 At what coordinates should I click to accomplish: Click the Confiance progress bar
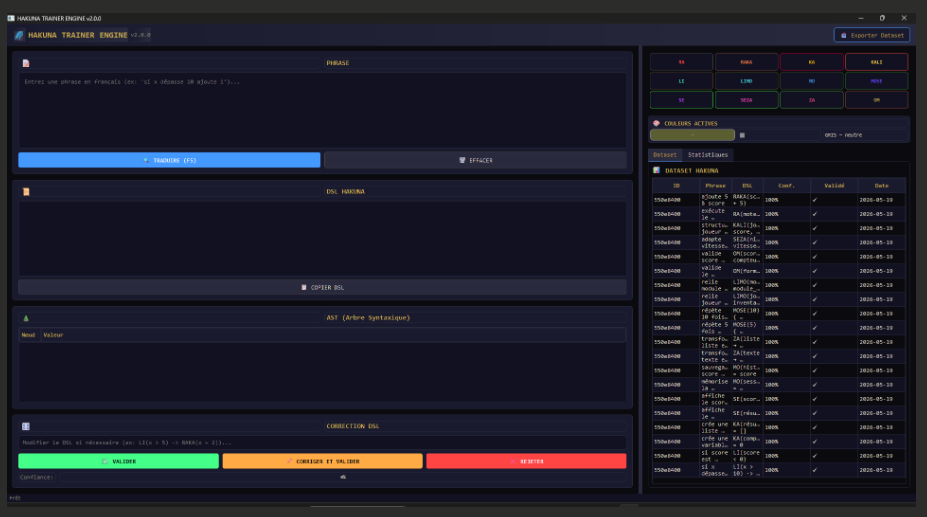coord(343,477)
